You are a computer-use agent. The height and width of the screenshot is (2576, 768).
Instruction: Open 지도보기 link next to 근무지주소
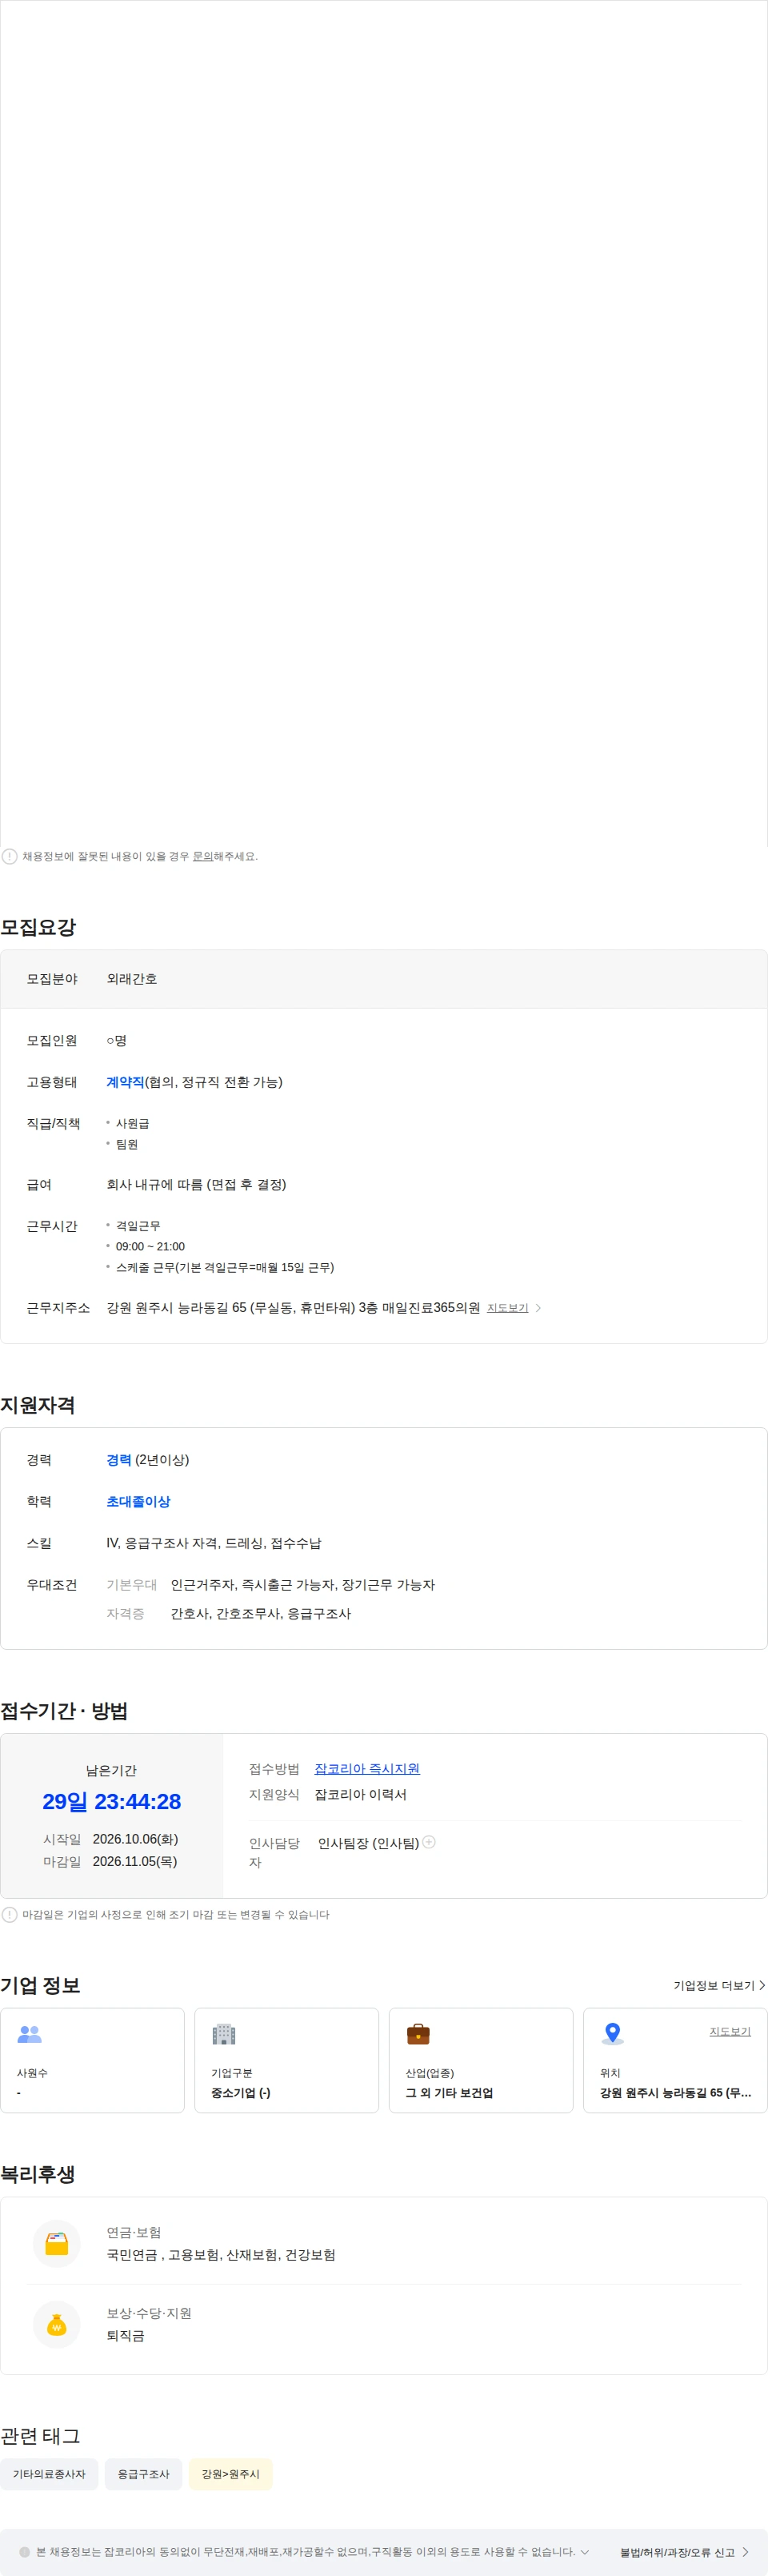[507, 1308]
